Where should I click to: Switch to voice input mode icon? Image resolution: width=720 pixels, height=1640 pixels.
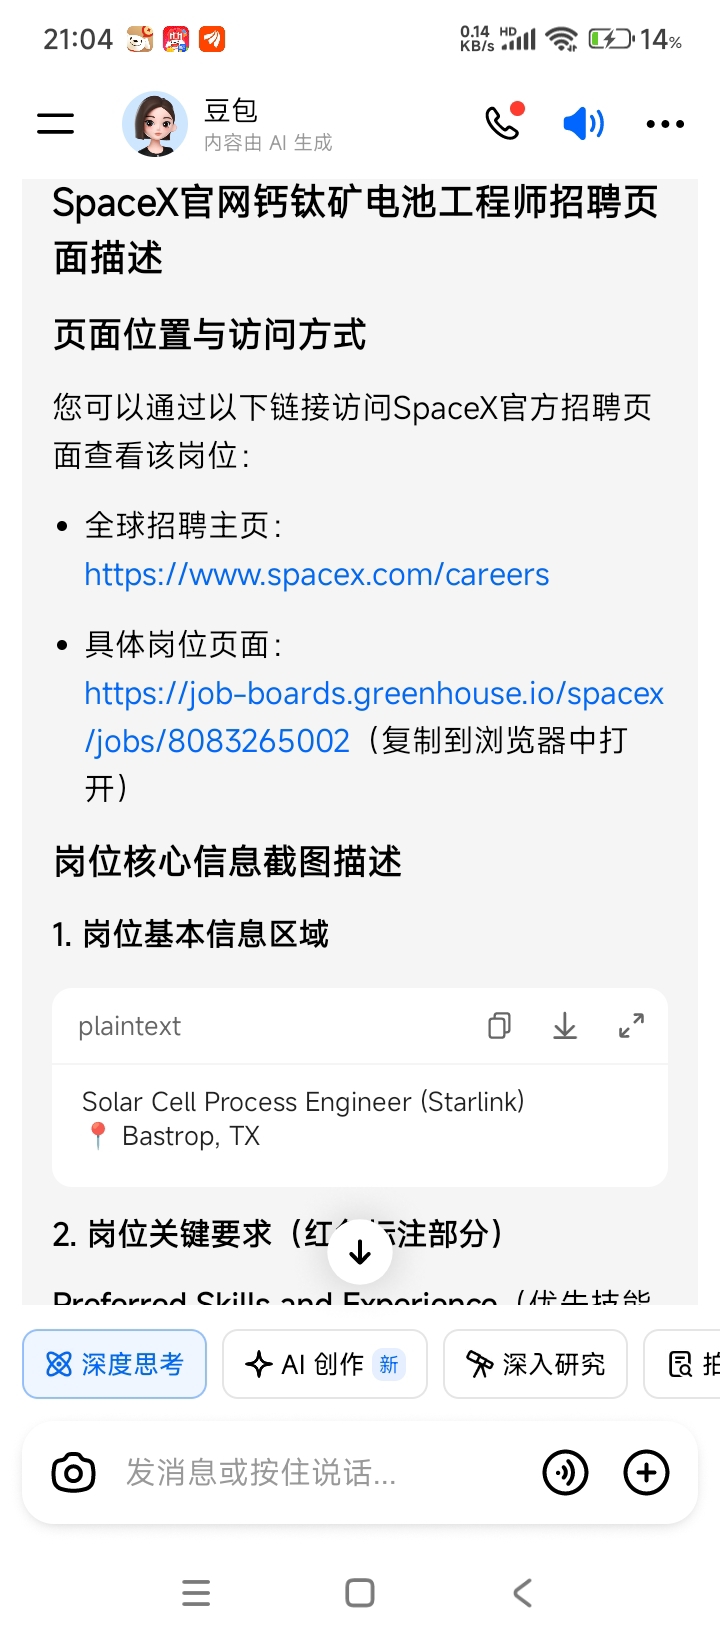pyautogui.click(x=565, y=1473)
